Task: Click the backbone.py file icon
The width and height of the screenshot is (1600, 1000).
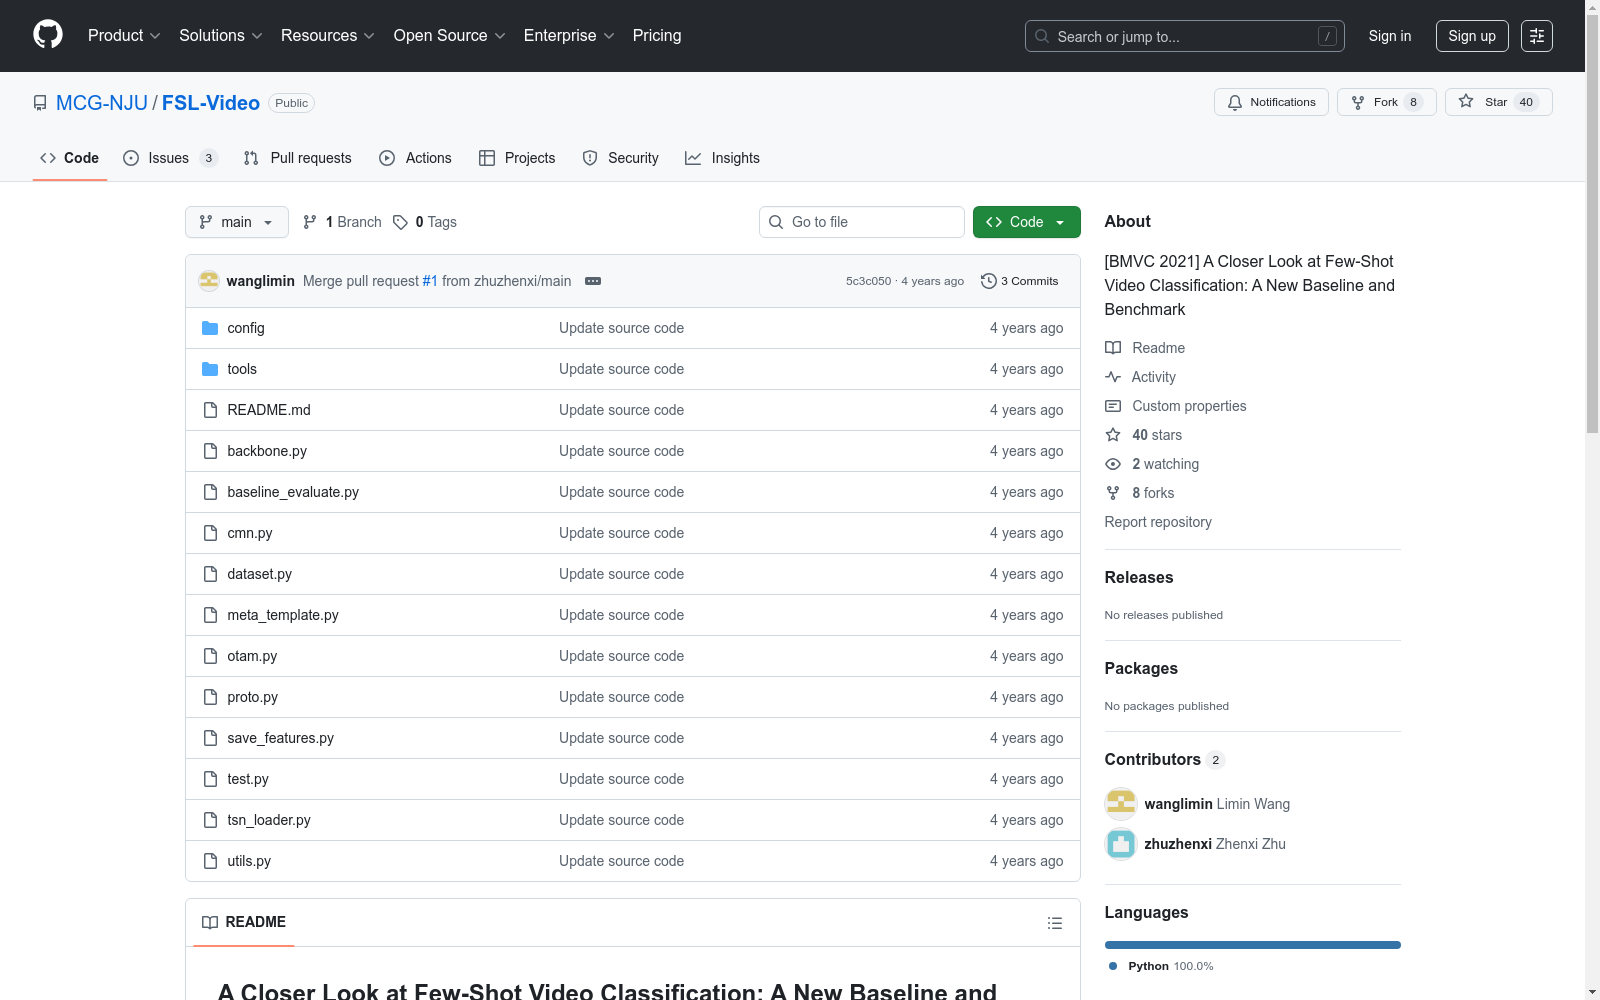Action: click(x=210, y=451)
